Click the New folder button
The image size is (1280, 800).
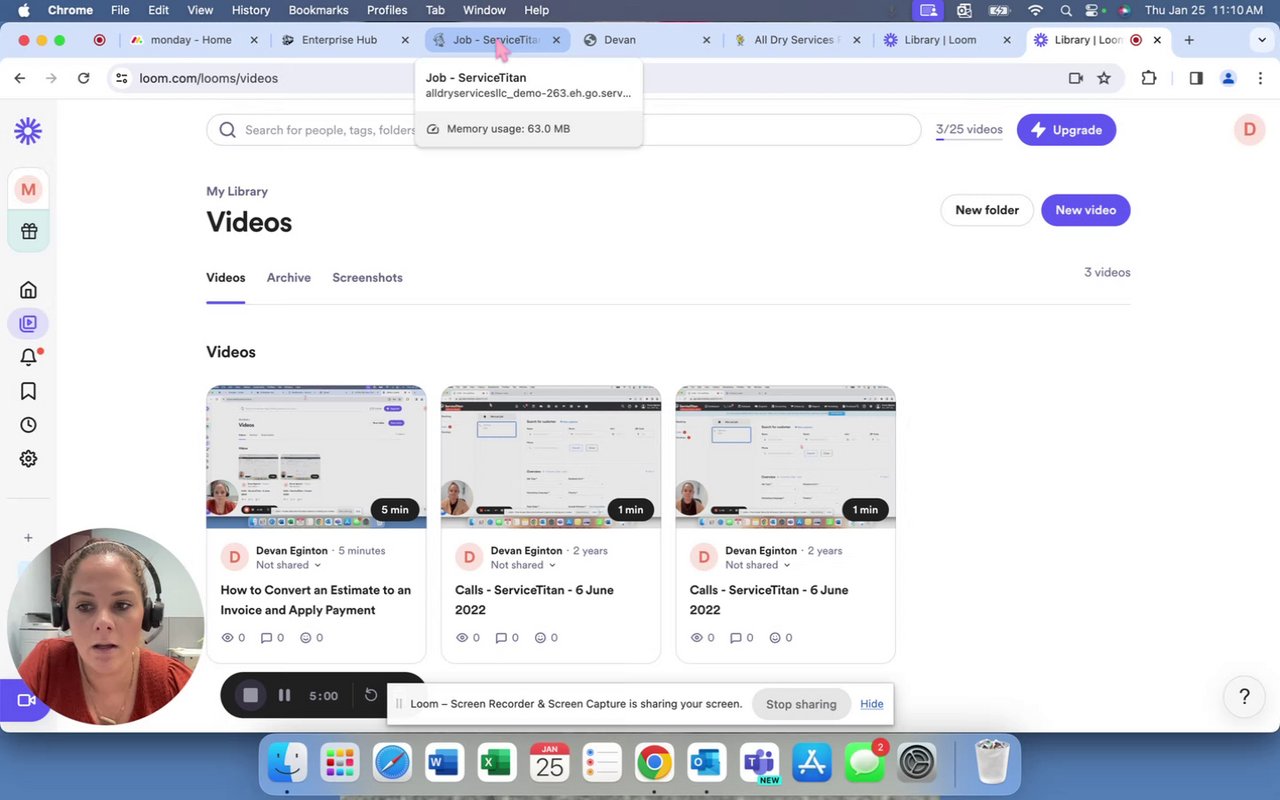pyautogui.click(x=987, y=210)
